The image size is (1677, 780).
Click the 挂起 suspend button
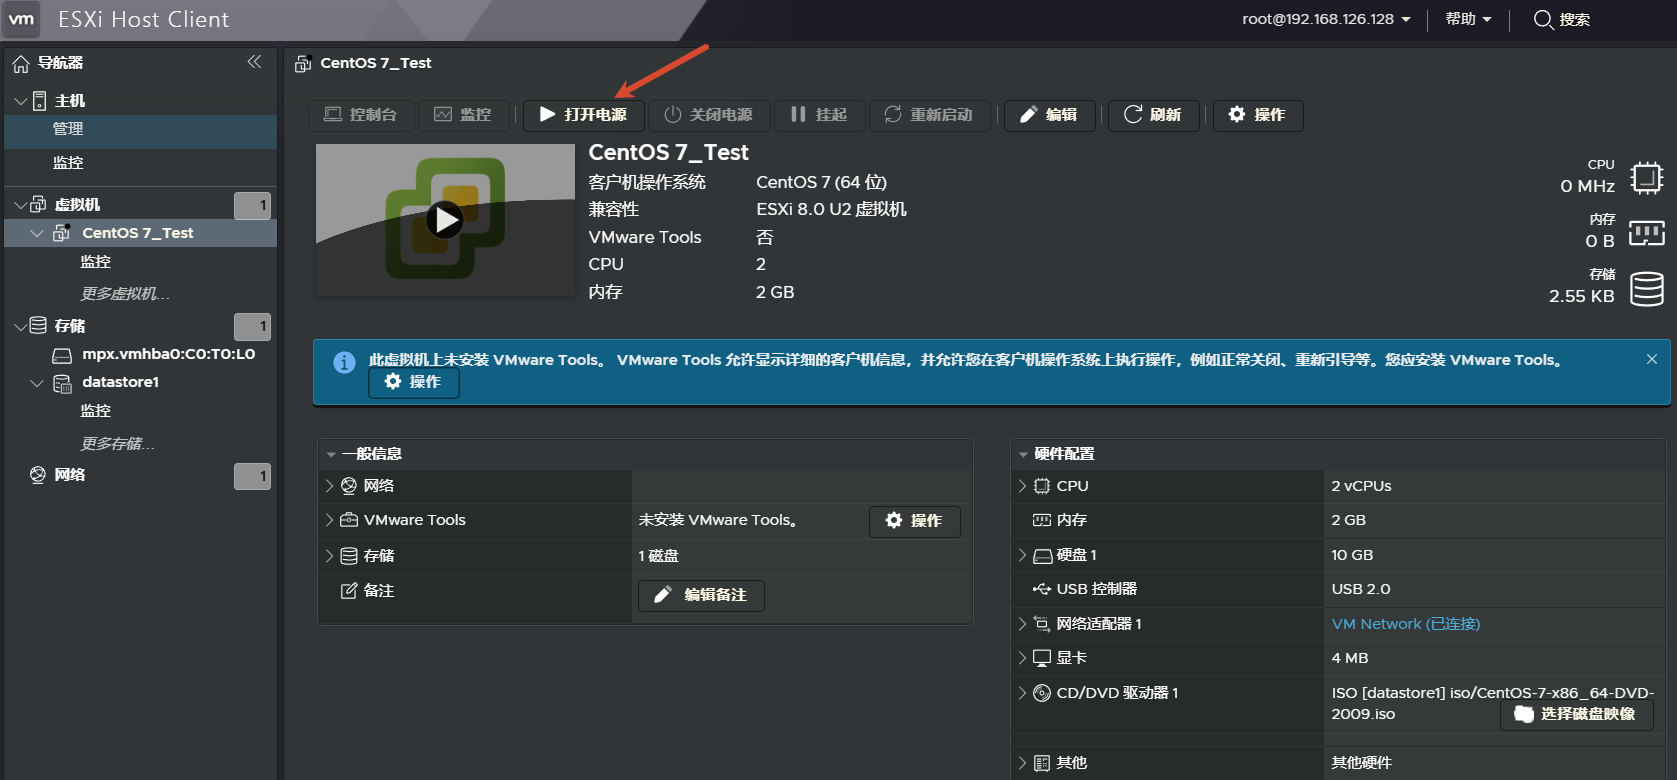[819, 115]
